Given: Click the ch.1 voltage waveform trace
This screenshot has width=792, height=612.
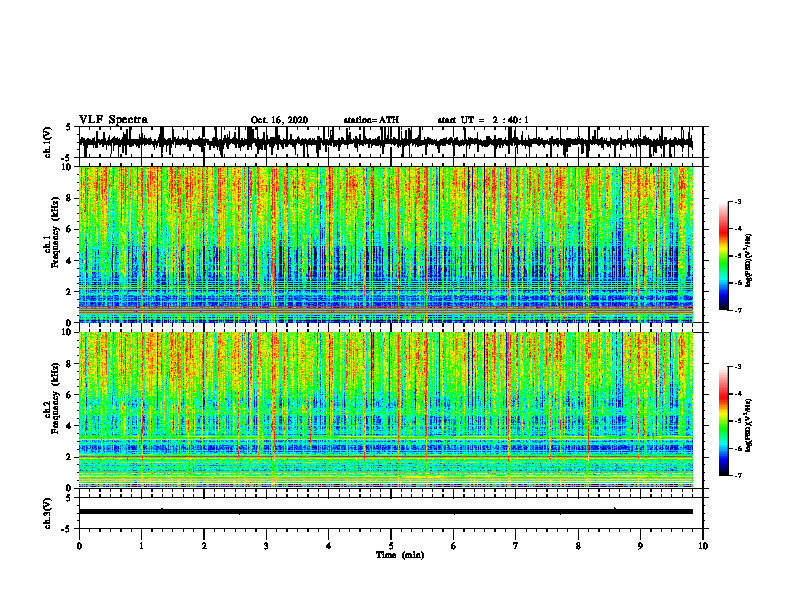Looking at the screenshot, I should tap(386, 142).
